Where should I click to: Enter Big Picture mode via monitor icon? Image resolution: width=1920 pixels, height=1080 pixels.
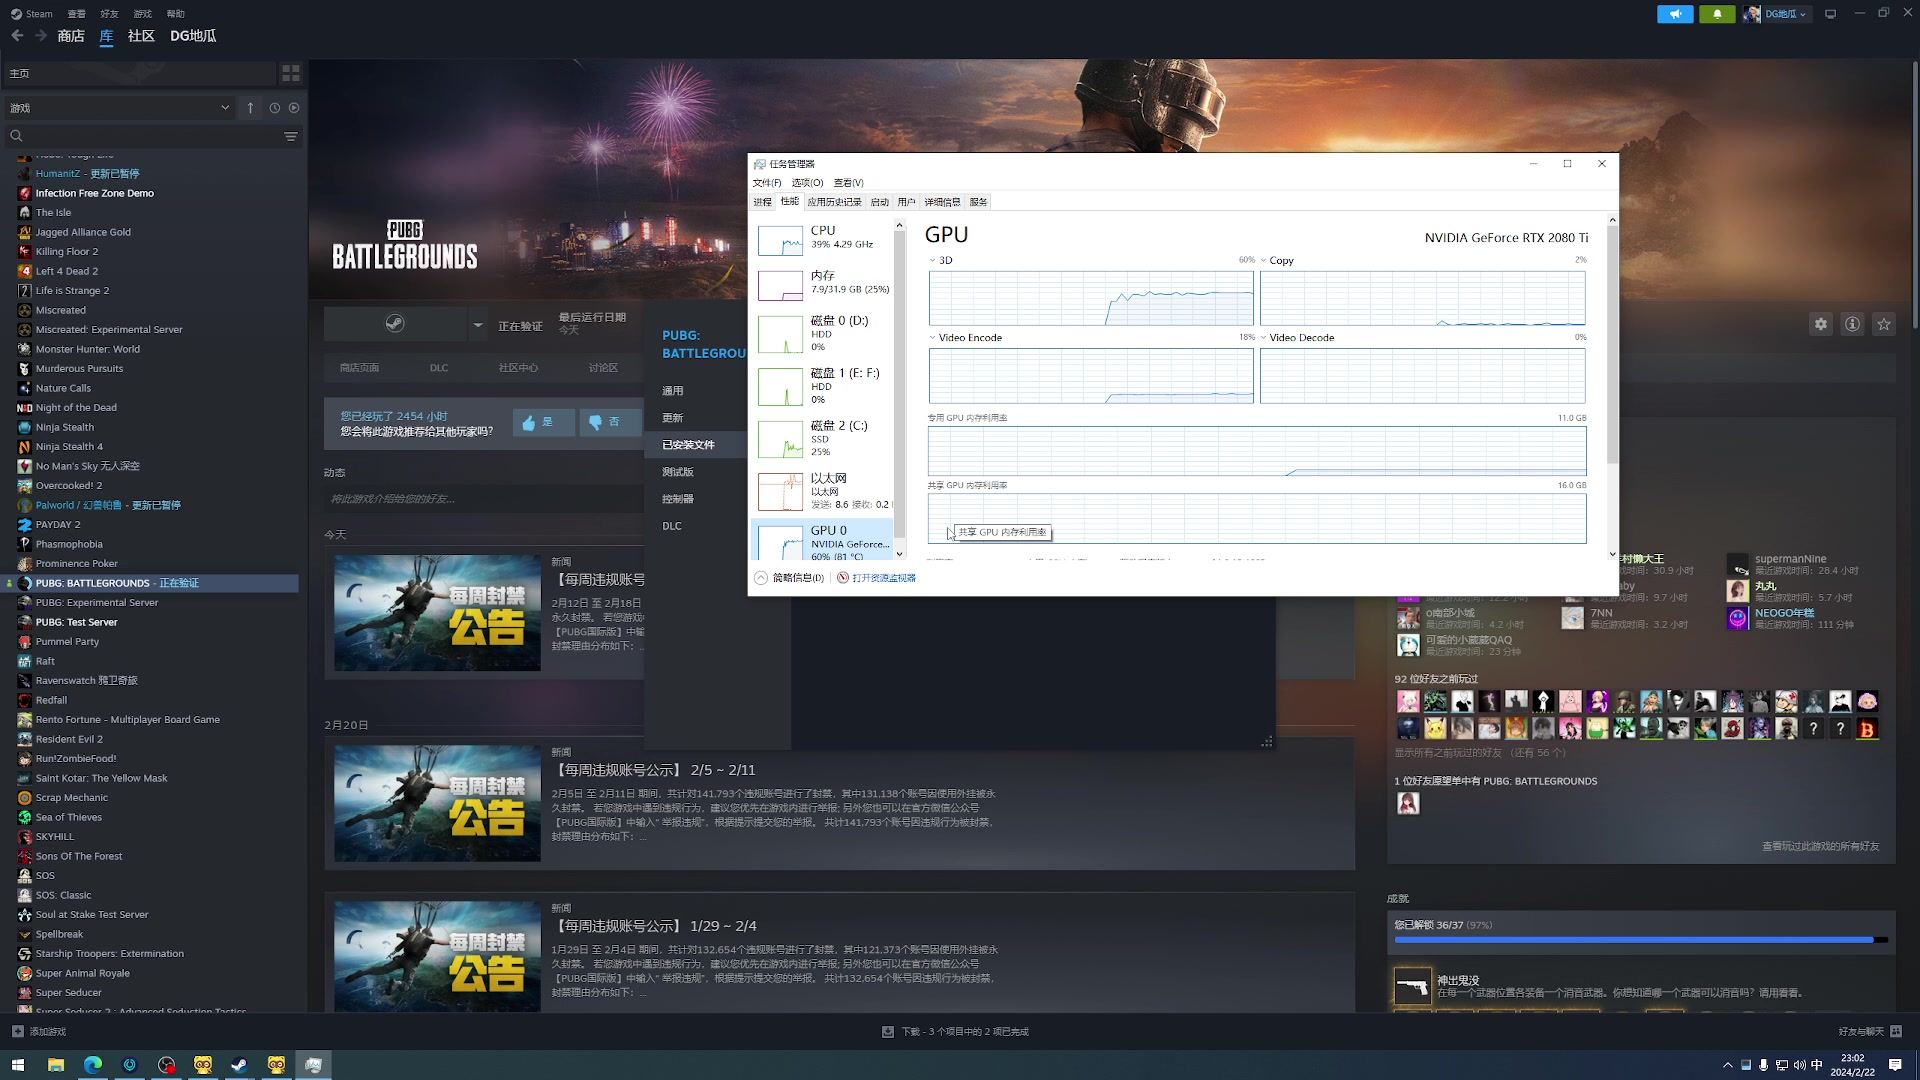click(x=1831, y=14)
